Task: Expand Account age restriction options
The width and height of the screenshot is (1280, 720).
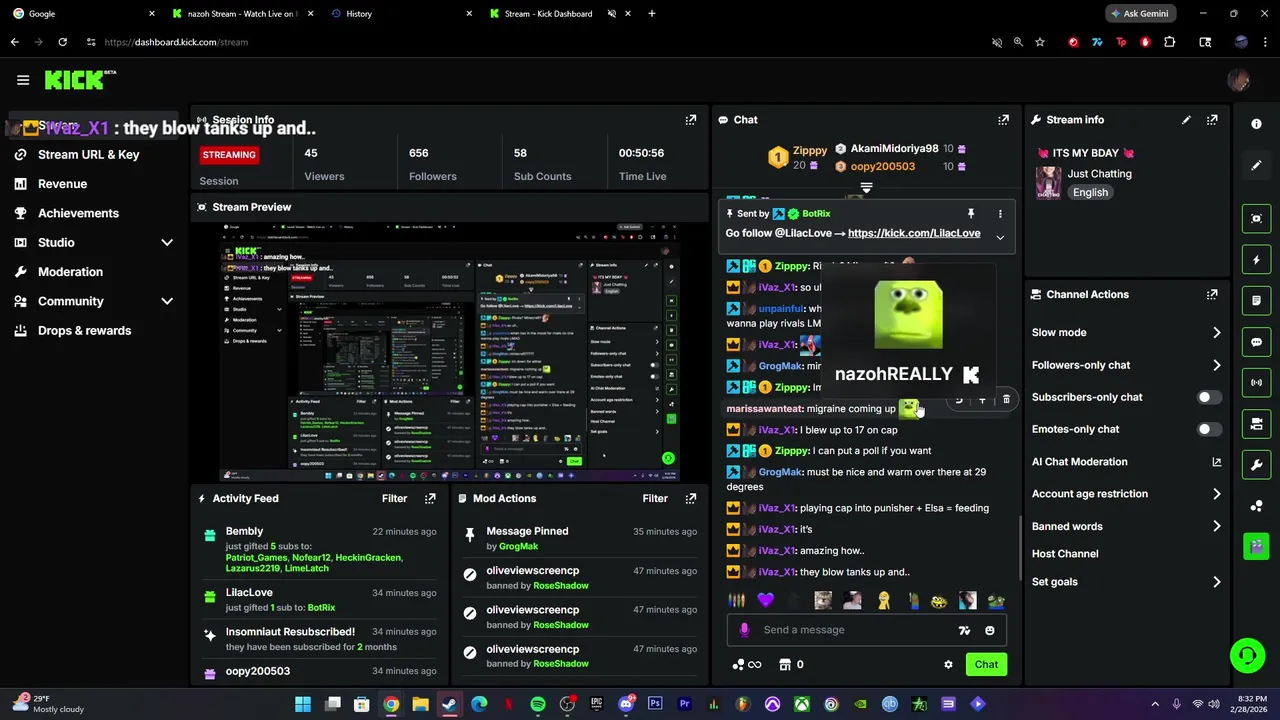Action: [1216, 494]
